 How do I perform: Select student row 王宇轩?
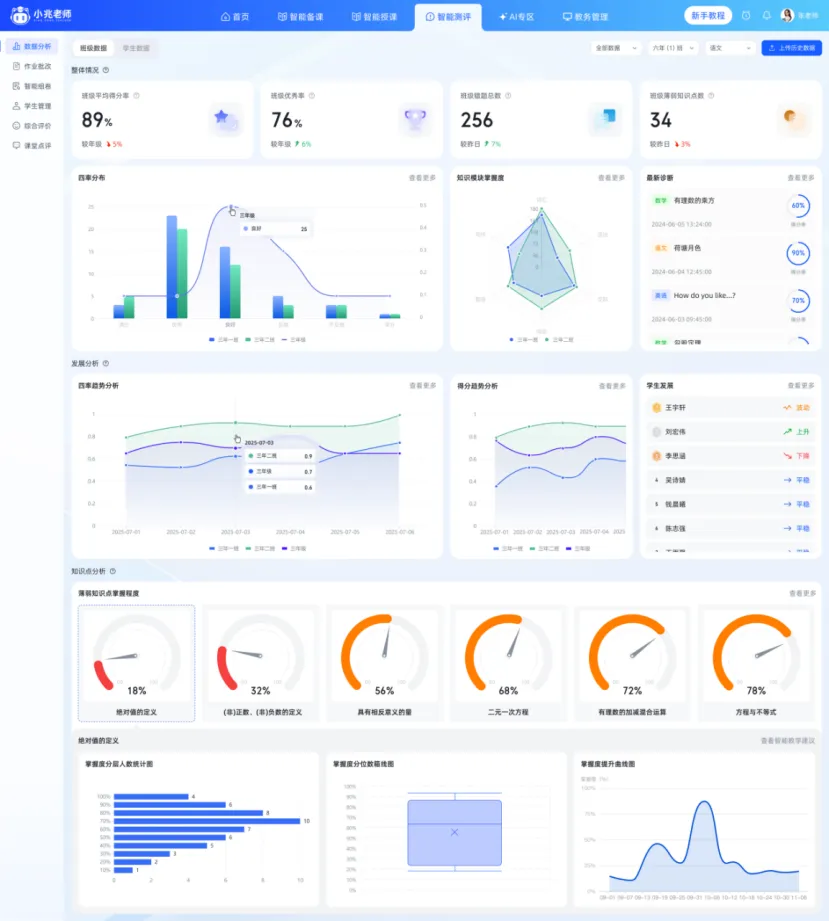[x=730, y=408]
